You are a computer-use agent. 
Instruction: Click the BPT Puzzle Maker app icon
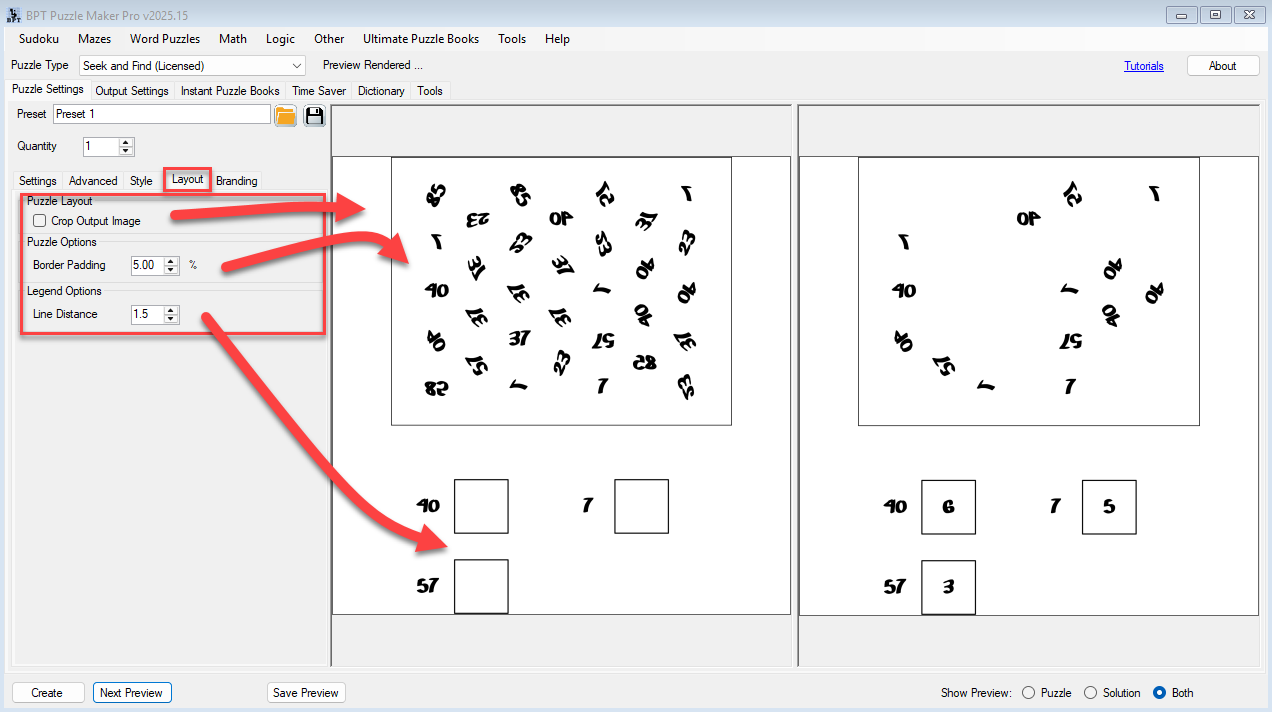[x=13, y=15]
